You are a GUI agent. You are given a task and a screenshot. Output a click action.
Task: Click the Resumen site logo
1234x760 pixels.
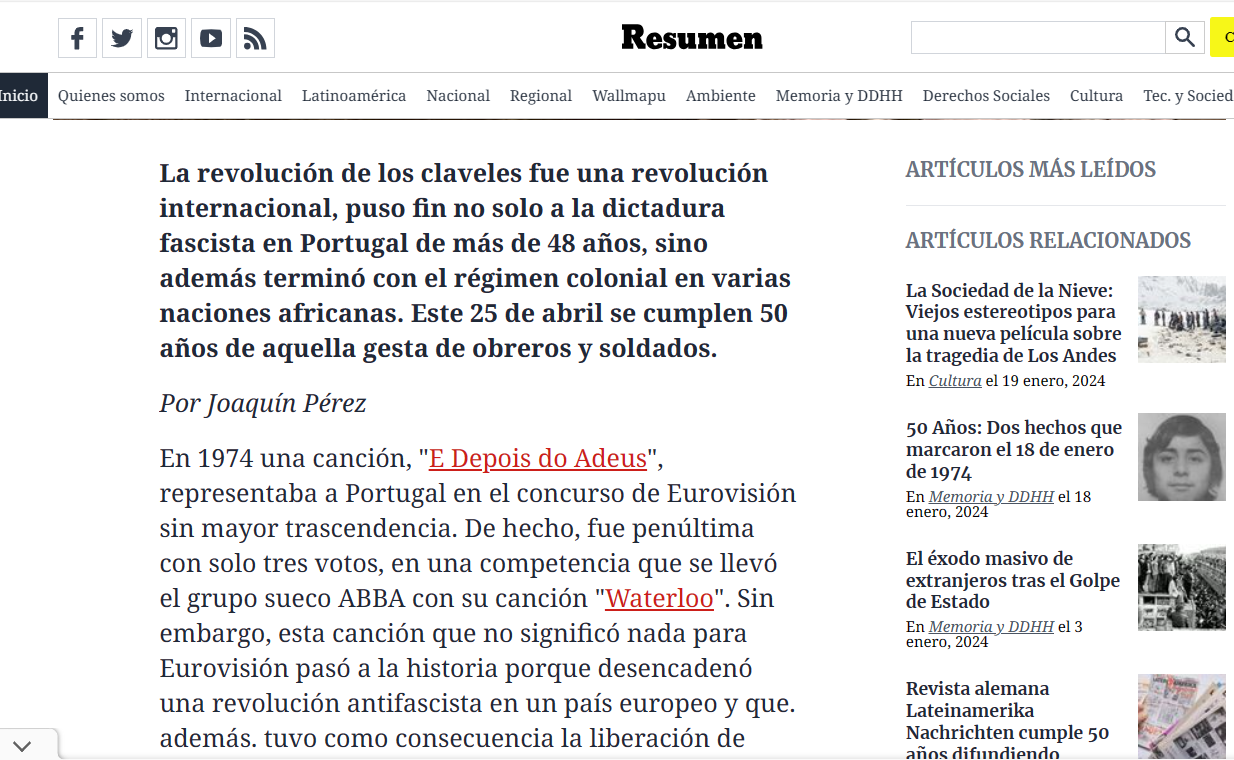click(x=692, y=38)
